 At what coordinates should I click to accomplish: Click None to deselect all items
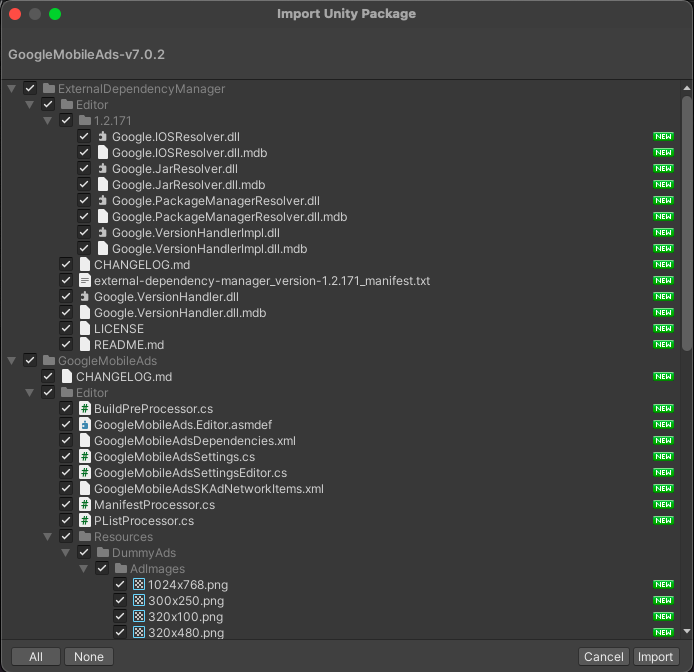pos(89,657)
